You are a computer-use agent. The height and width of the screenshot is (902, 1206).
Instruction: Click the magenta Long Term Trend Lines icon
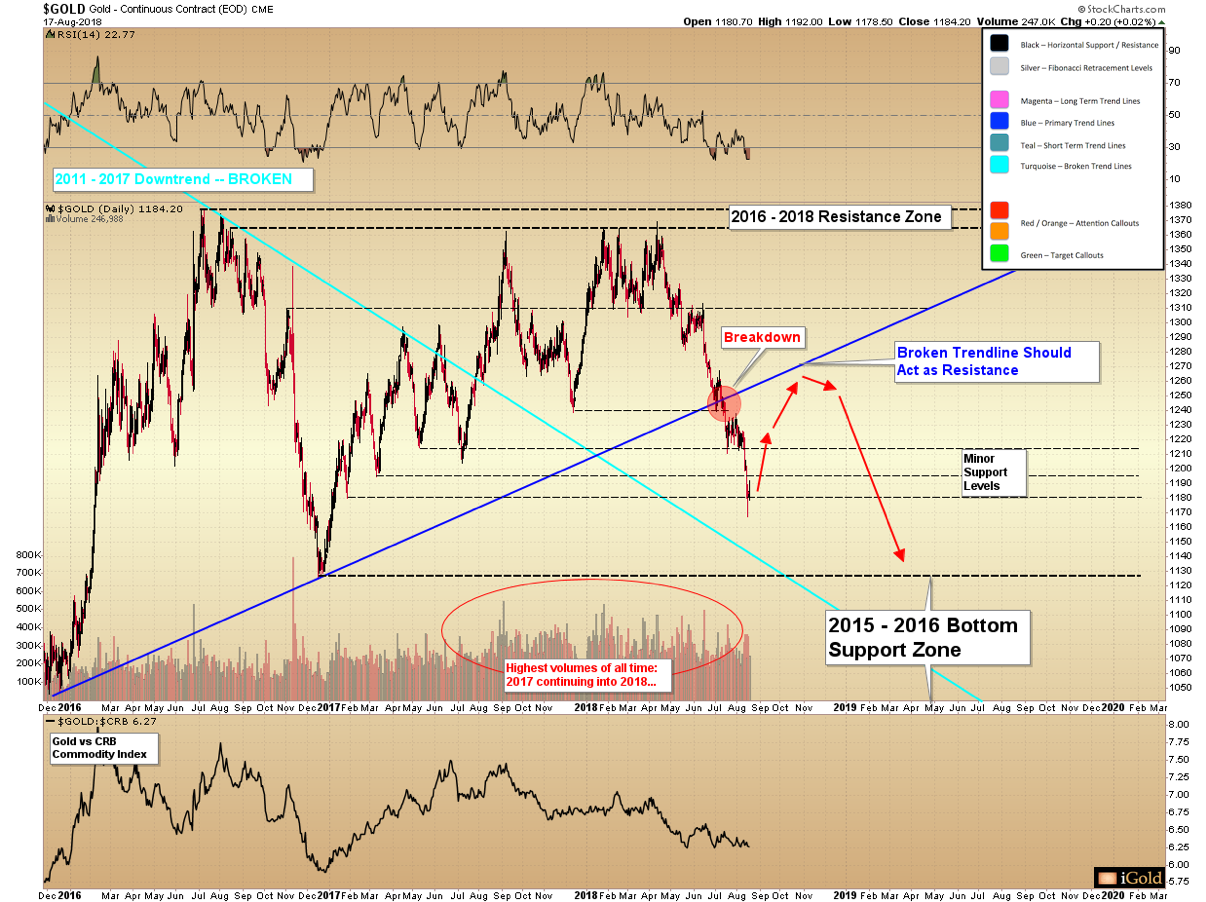999,100
